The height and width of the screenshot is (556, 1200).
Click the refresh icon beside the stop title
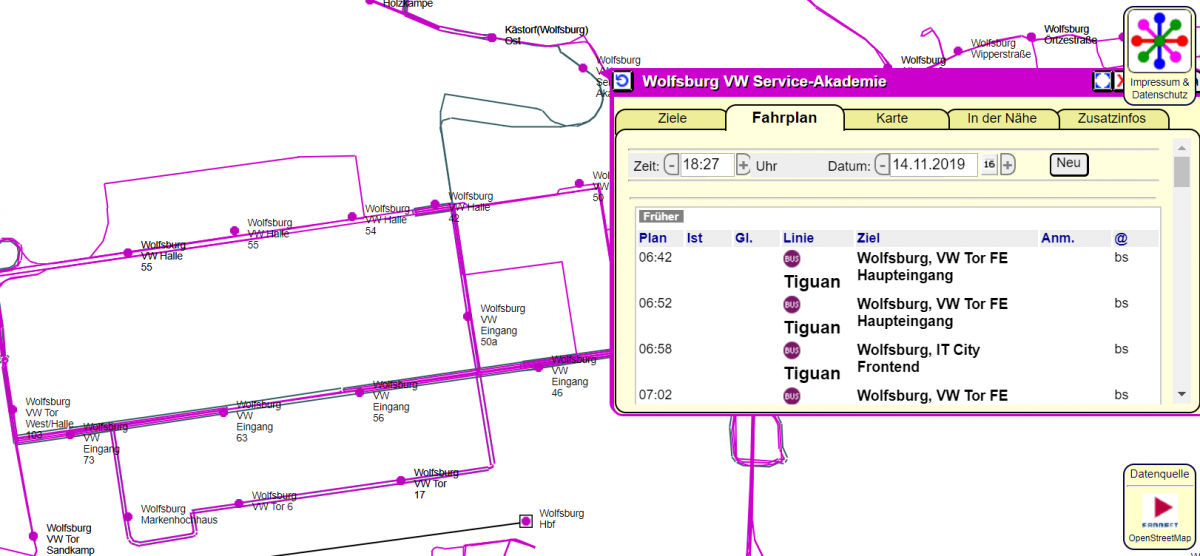pyautogui.click(x=623, y=82)
